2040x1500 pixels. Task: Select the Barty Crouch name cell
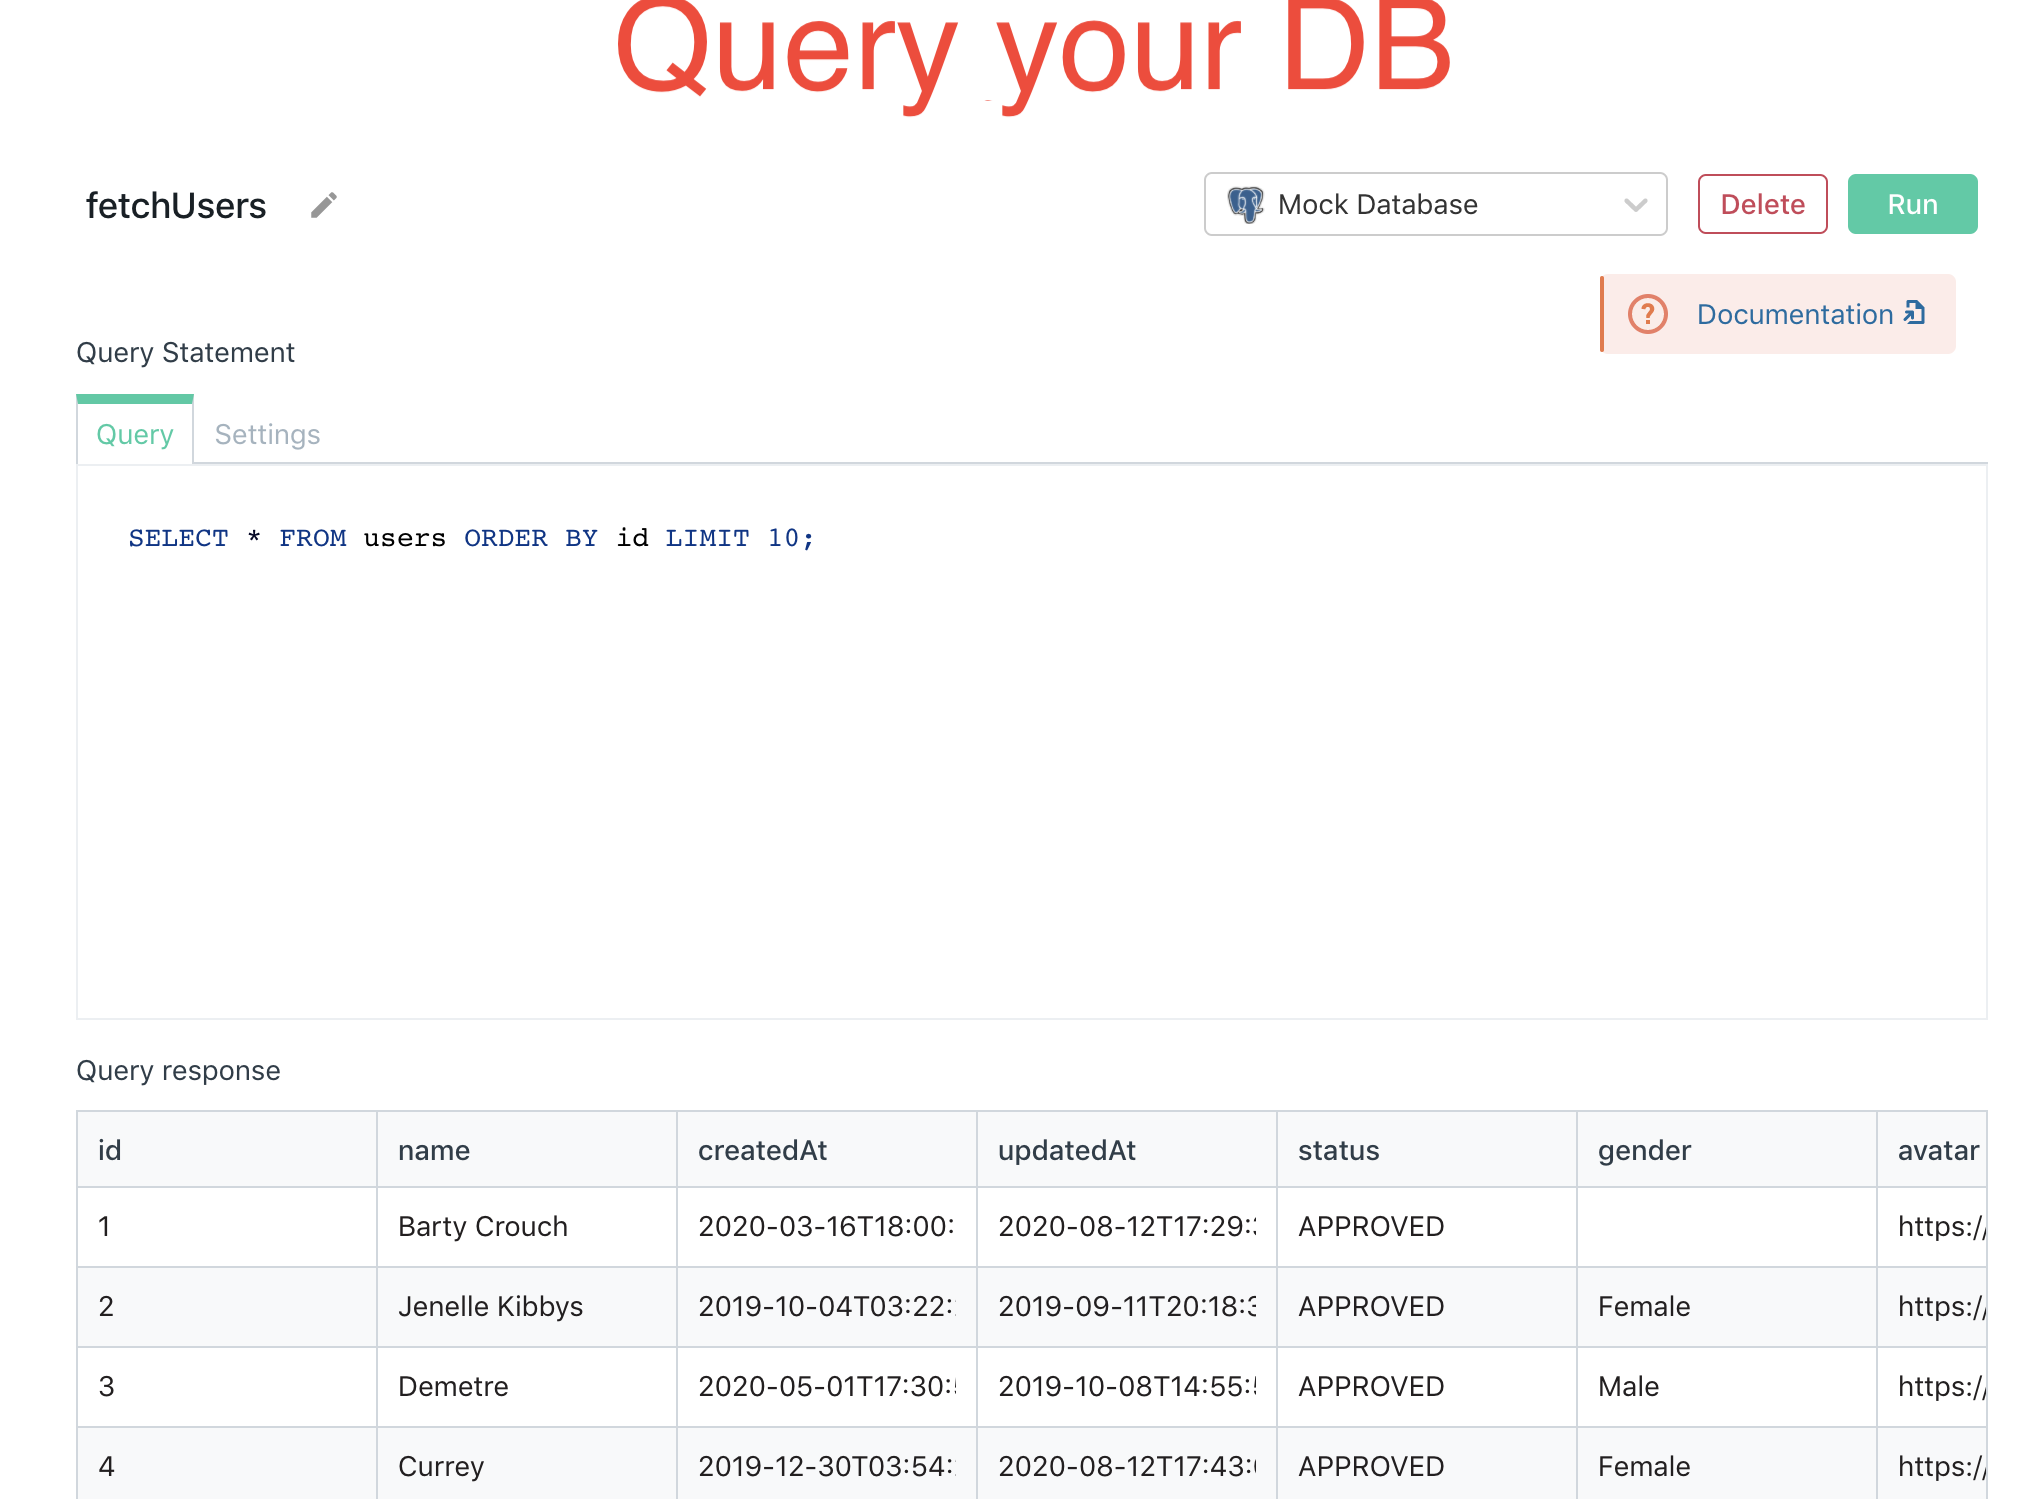click(483, 1226)
